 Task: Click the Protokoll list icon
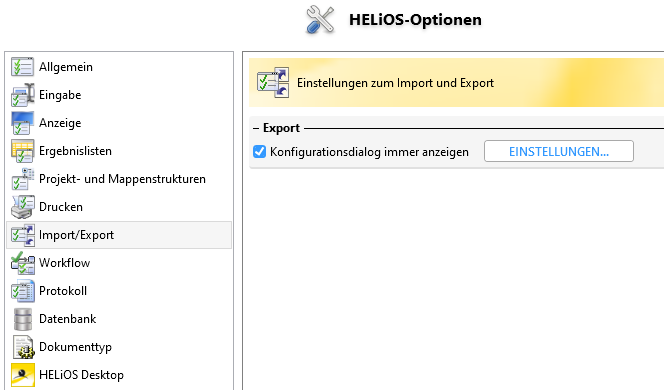point(22,291)
